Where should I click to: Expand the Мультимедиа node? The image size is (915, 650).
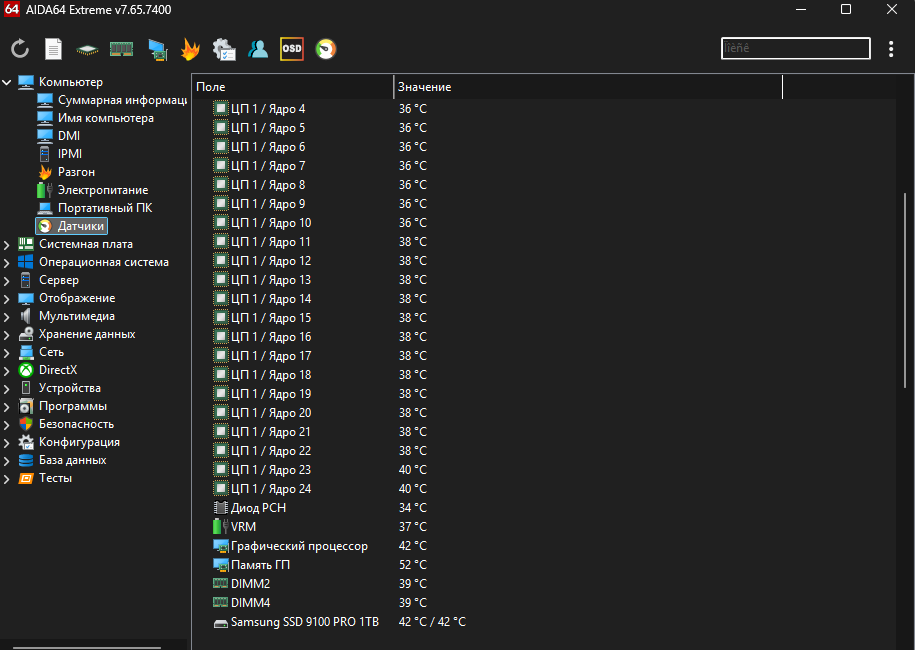point(7,317)
